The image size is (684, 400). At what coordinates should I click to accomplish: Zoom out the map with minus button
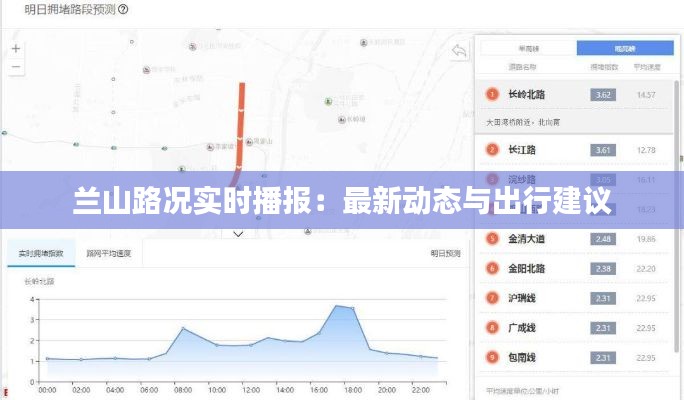click(16, 67)
